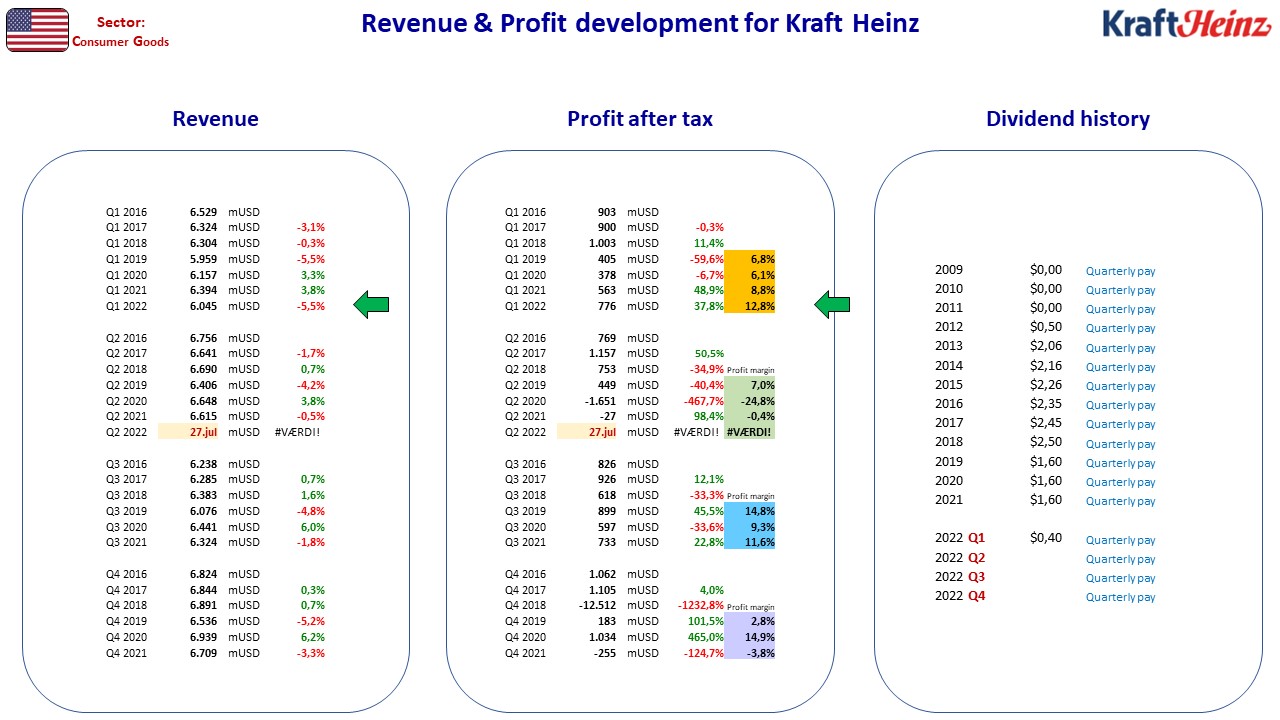Image resolution: width=1280 pixels, height=720 pixels.
Task: Select the page title 'Revenue & Profit development for Kraft Heinz'
Action: (640, 24)
